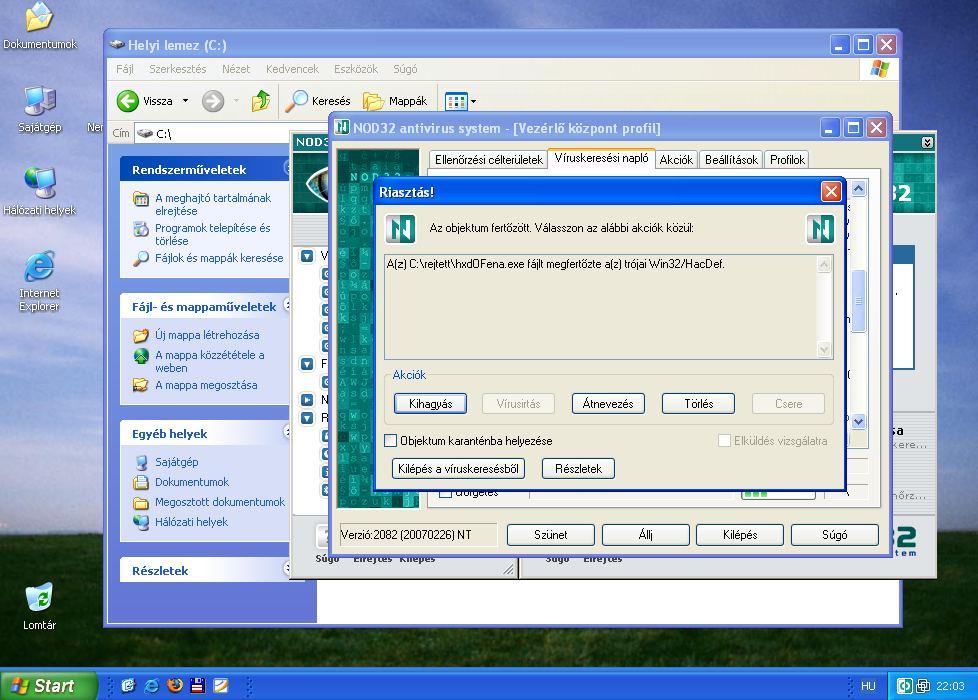The image size is (978, 700).
Task: Click A mappa közzététele a weben
Action: (x=210, y=361)
